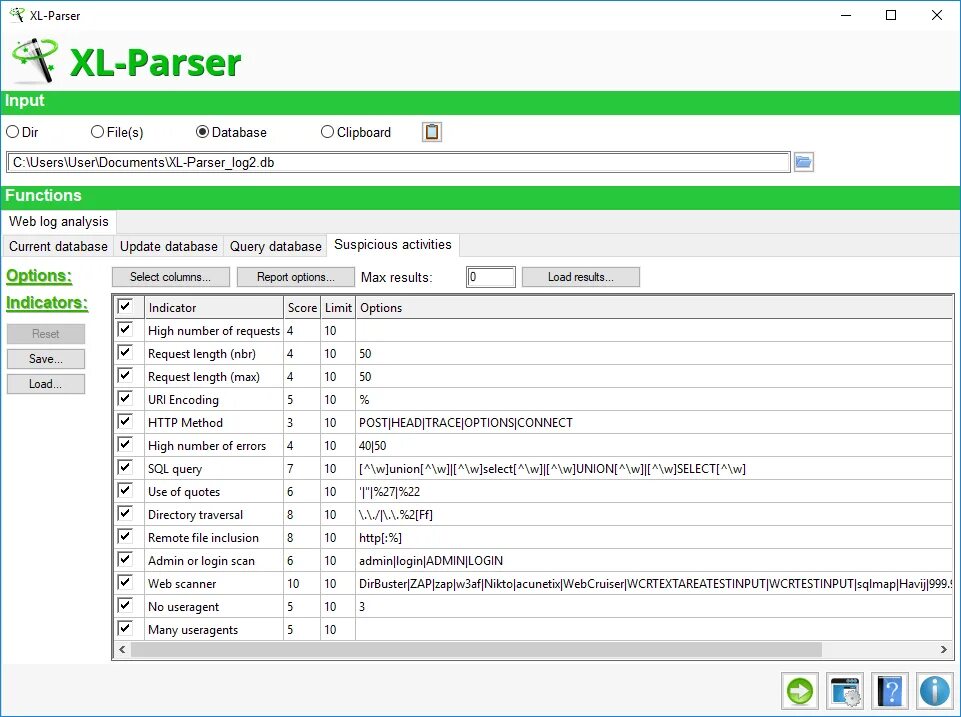Viewport: 961px width, 717px height.
Task: Toggle the header checkbox for all indicators
Action: (x=125, y=306)
